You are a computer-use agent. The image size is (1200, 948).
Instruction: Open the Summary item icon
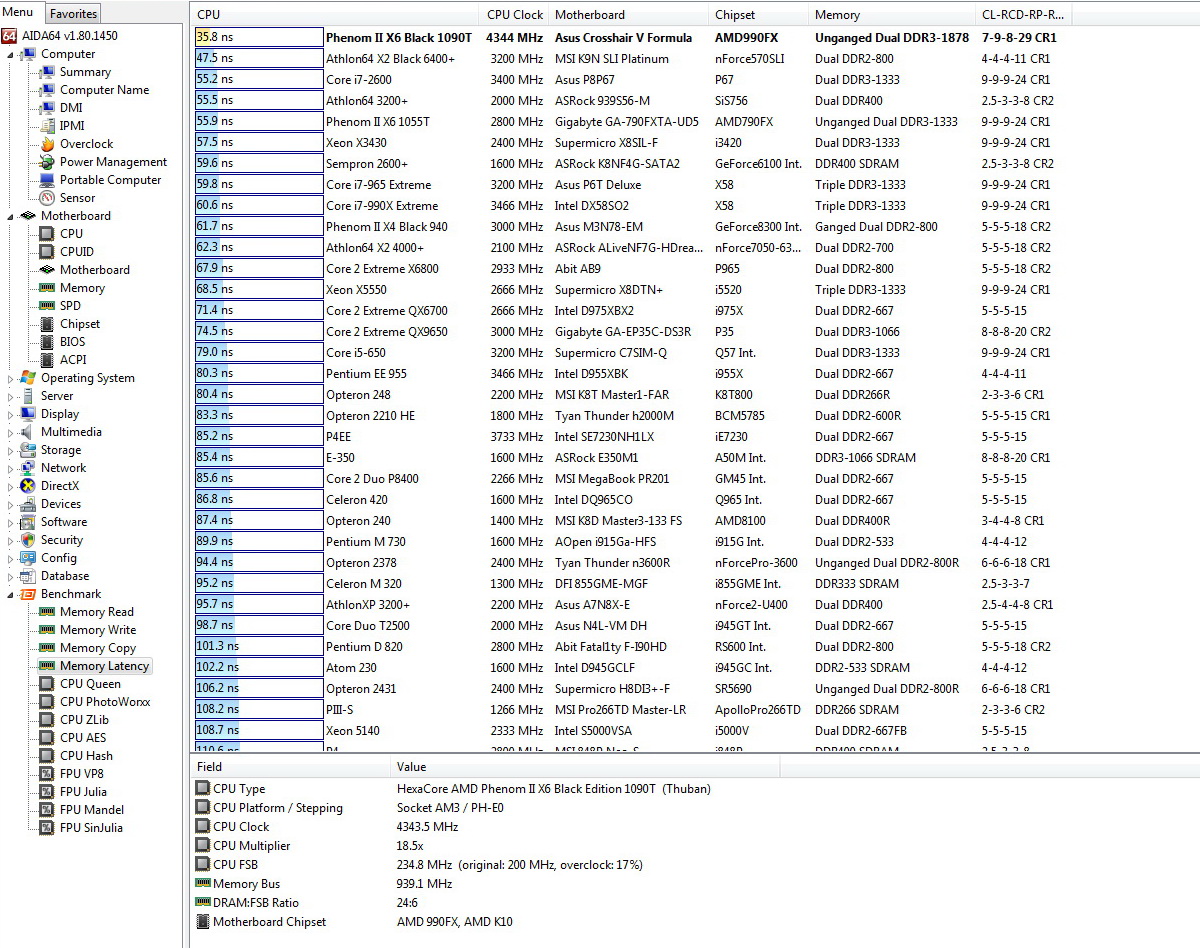(x=46, y=72)
